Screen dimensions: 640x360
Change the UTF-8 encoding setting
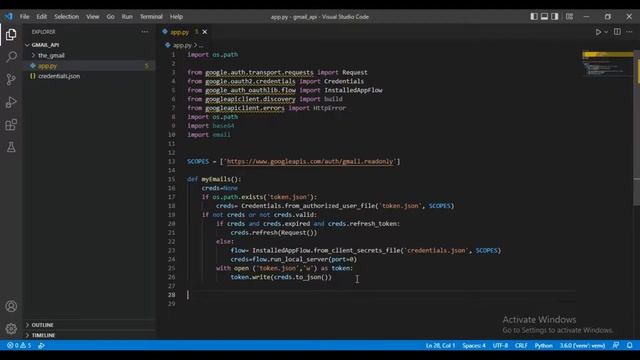click(x=500, y=345)
